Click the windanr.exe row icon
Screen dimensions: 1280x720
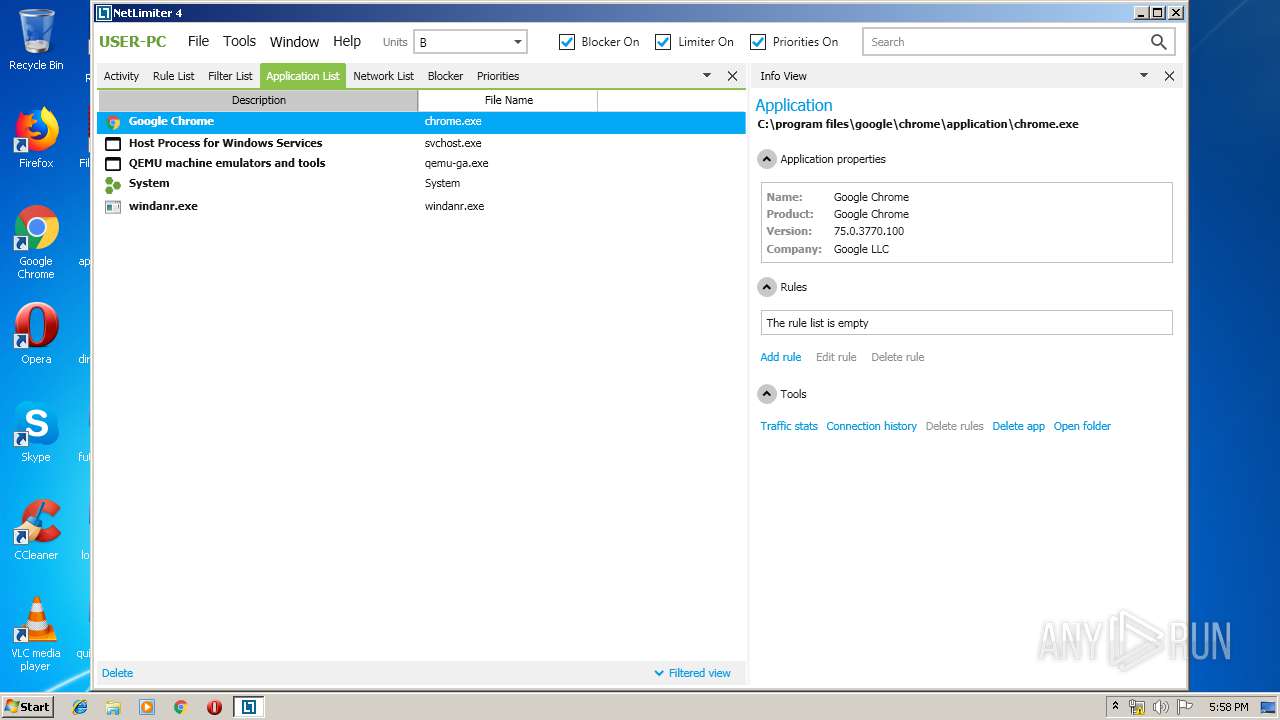(113, 207)
